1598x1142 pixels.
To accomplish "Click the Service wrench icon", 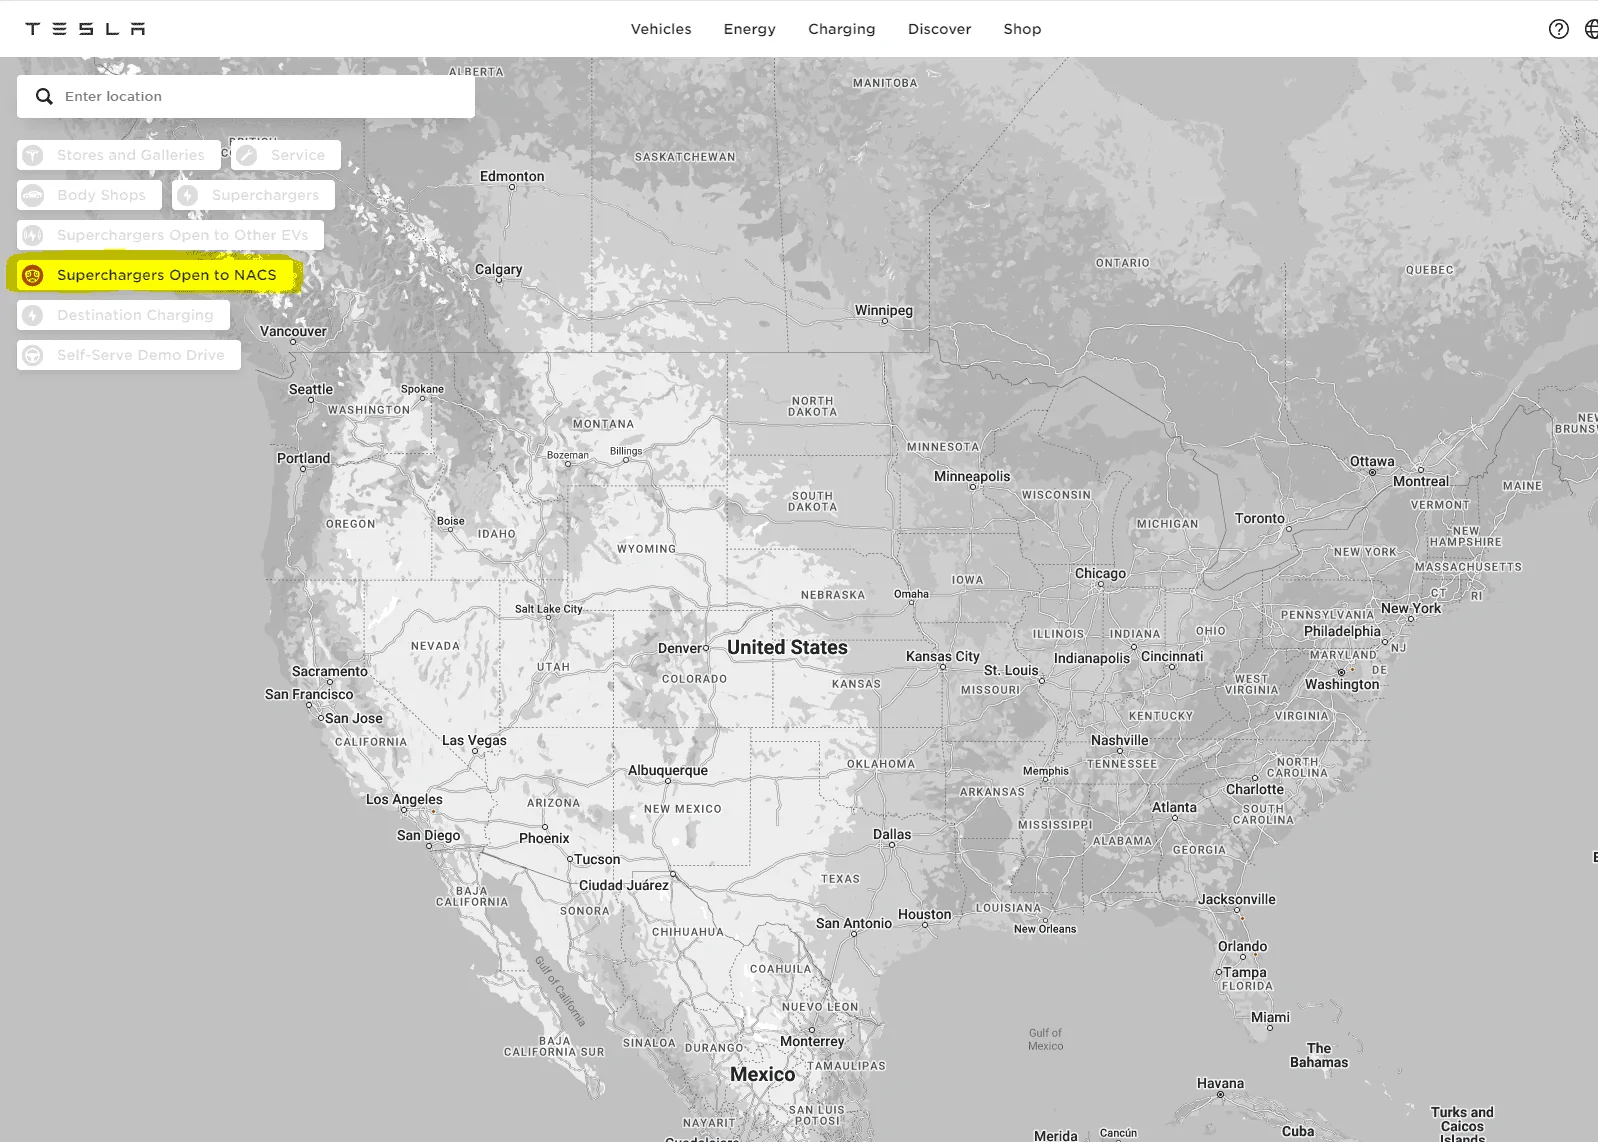I will [x=247, y=155].
